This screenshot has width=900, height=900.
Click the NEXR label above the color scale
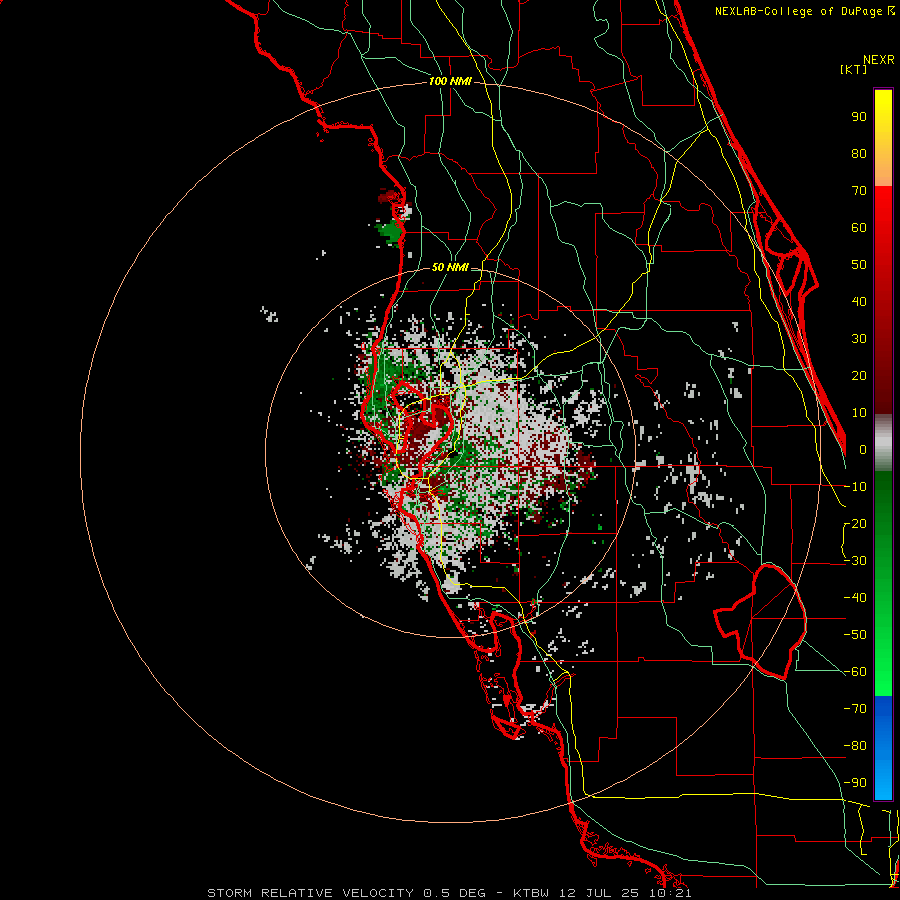879,60
